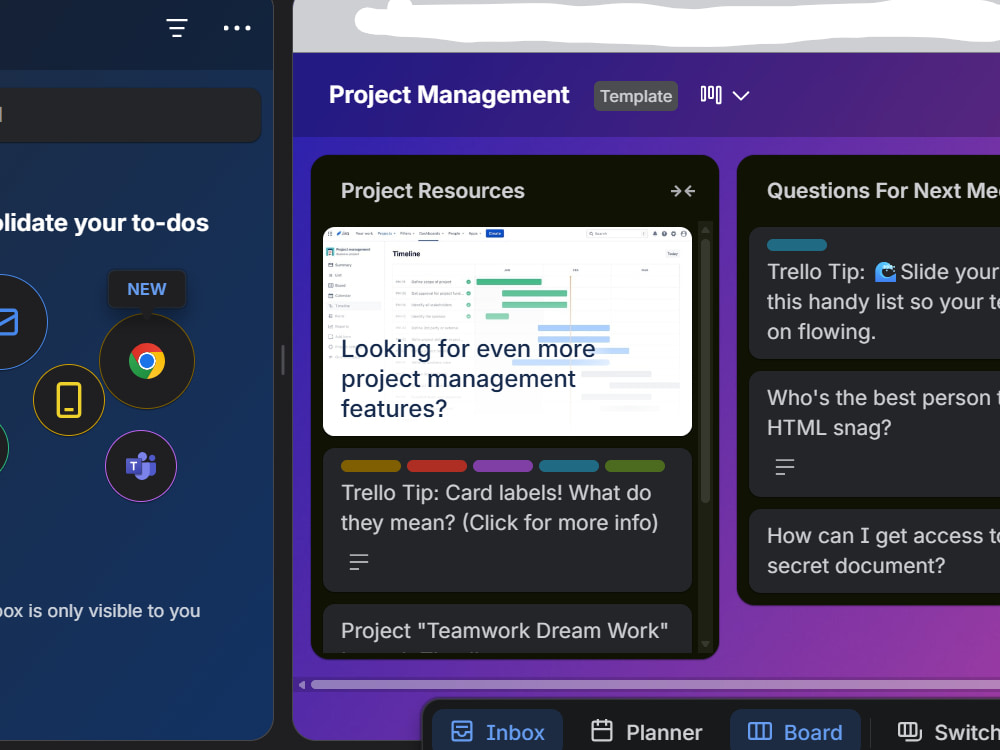The height and width of the screenshot is (750, 1000).
Task: Click the NEW badge above Chrome
Action: 147,289
